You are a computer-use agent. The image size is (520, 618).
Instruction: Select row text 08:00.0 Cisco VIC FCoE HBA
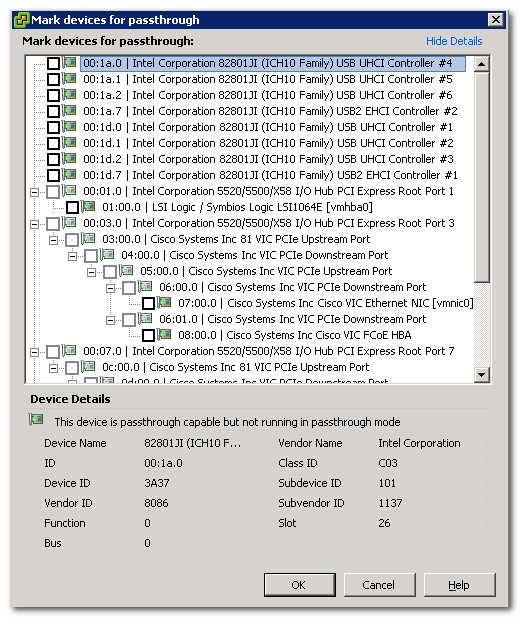[294, 335]
